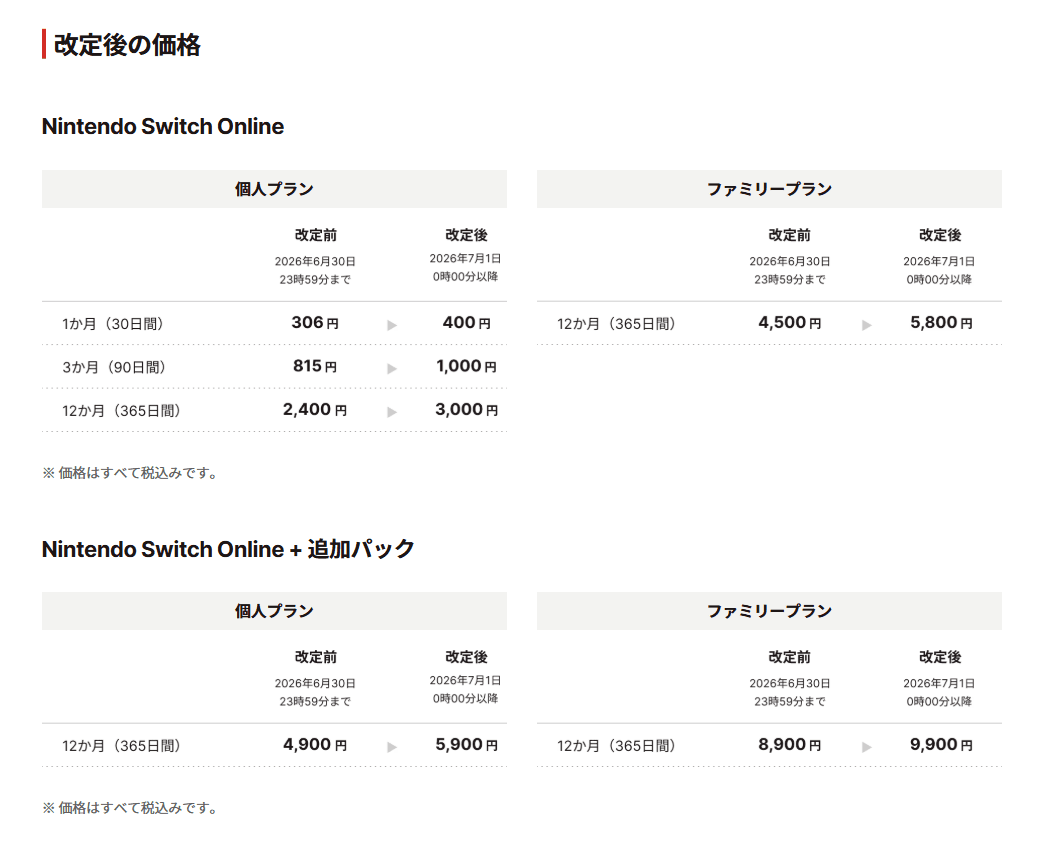Image resolution: width=1051 pixels, height=859 pixels.
Task: Click ファミリープラン header in 追加パック table
Action: click(x=769, y=611)
